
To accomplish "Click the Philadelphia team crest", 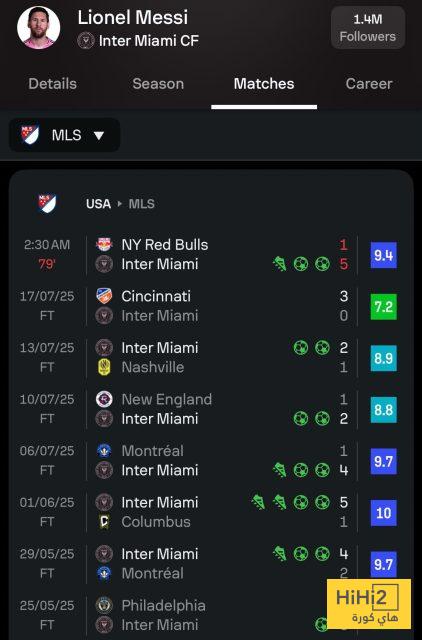I will [x=104, y=605].
